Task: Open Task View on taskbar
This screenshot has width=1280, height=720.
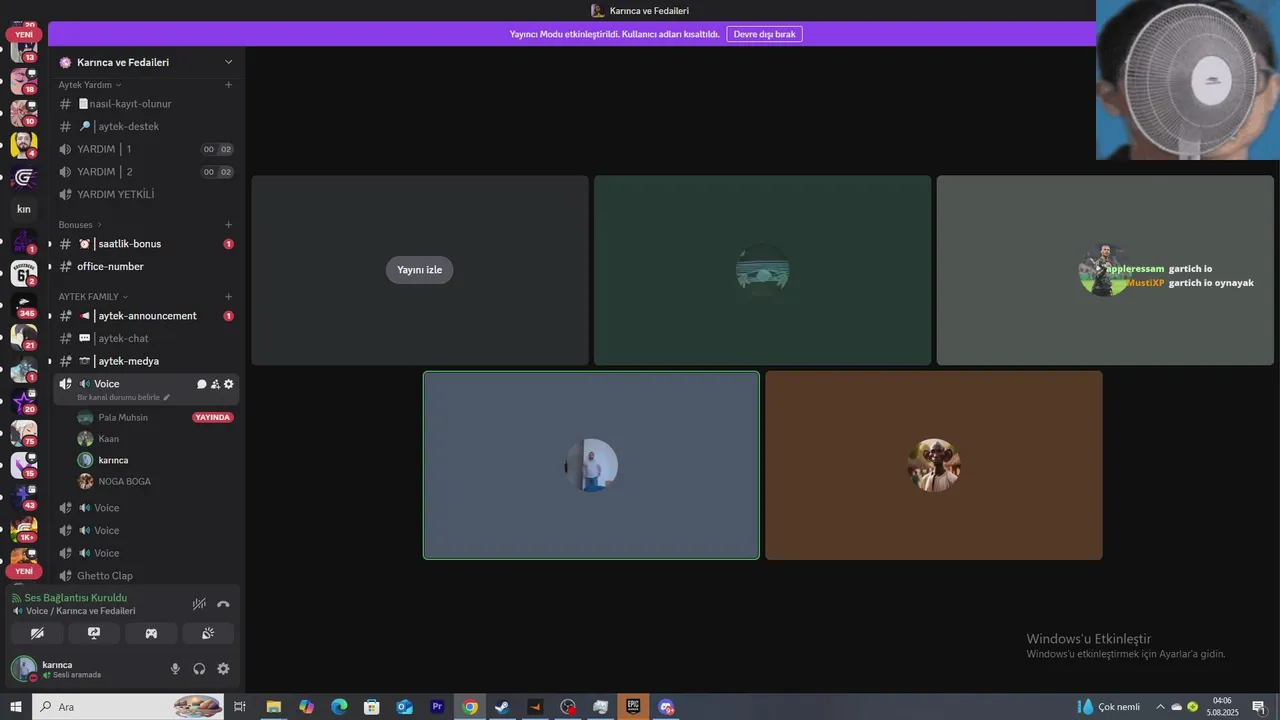Action: [239, 707]
